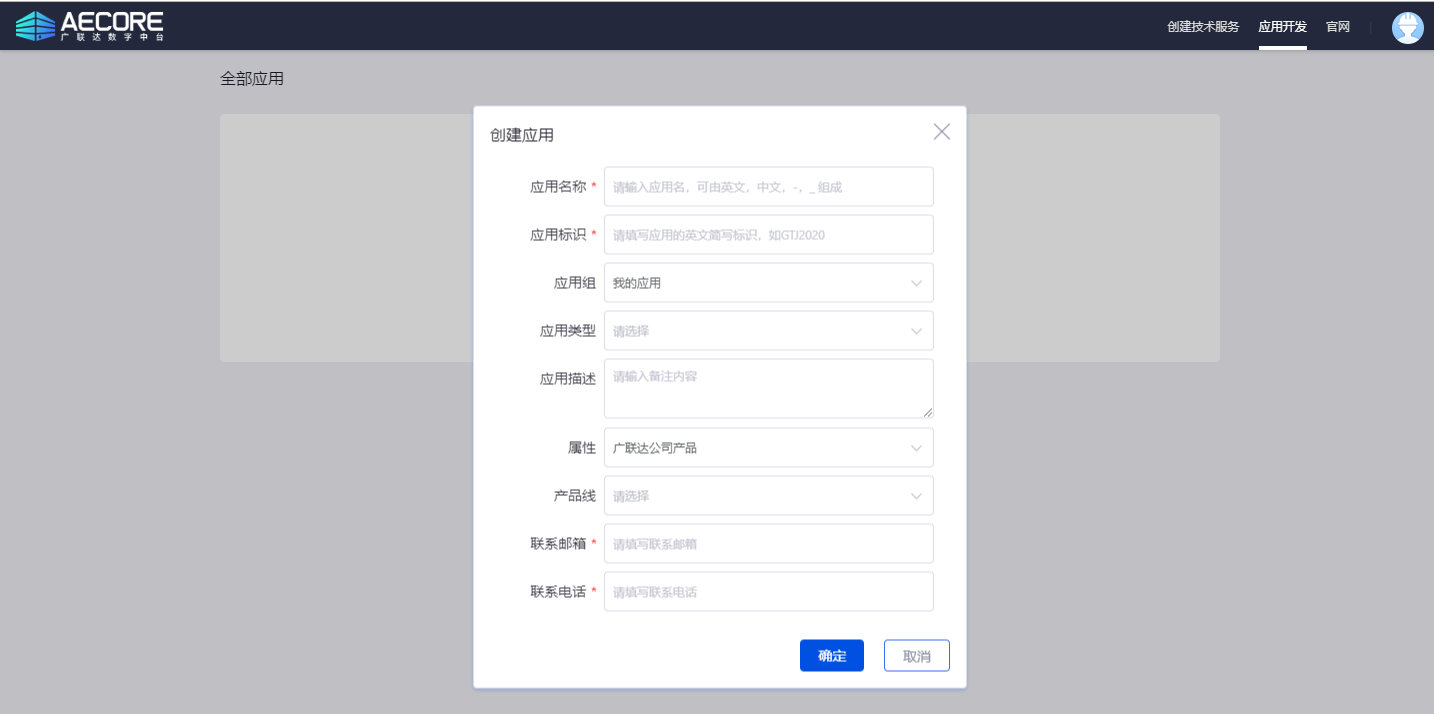Image resolution: width=1434 pixels, height=714 pixels.
Task: Click the 取消 button
Action: (916, 656)
